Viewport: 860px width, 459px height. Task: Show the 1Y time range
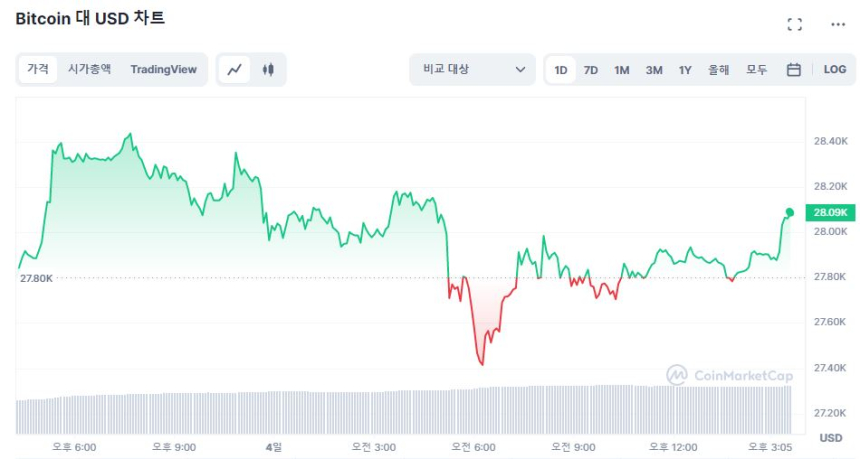point(685,70)
